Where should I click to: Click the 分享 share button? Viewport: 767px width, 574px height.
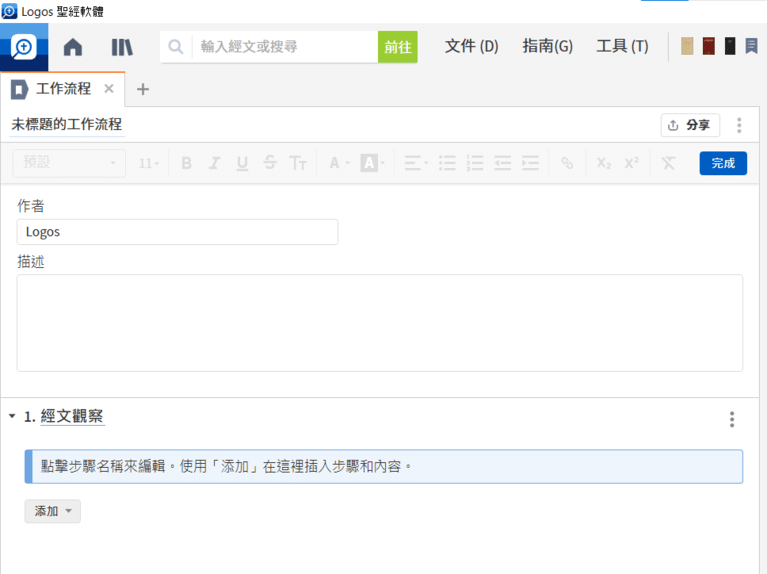coord(690,125)
